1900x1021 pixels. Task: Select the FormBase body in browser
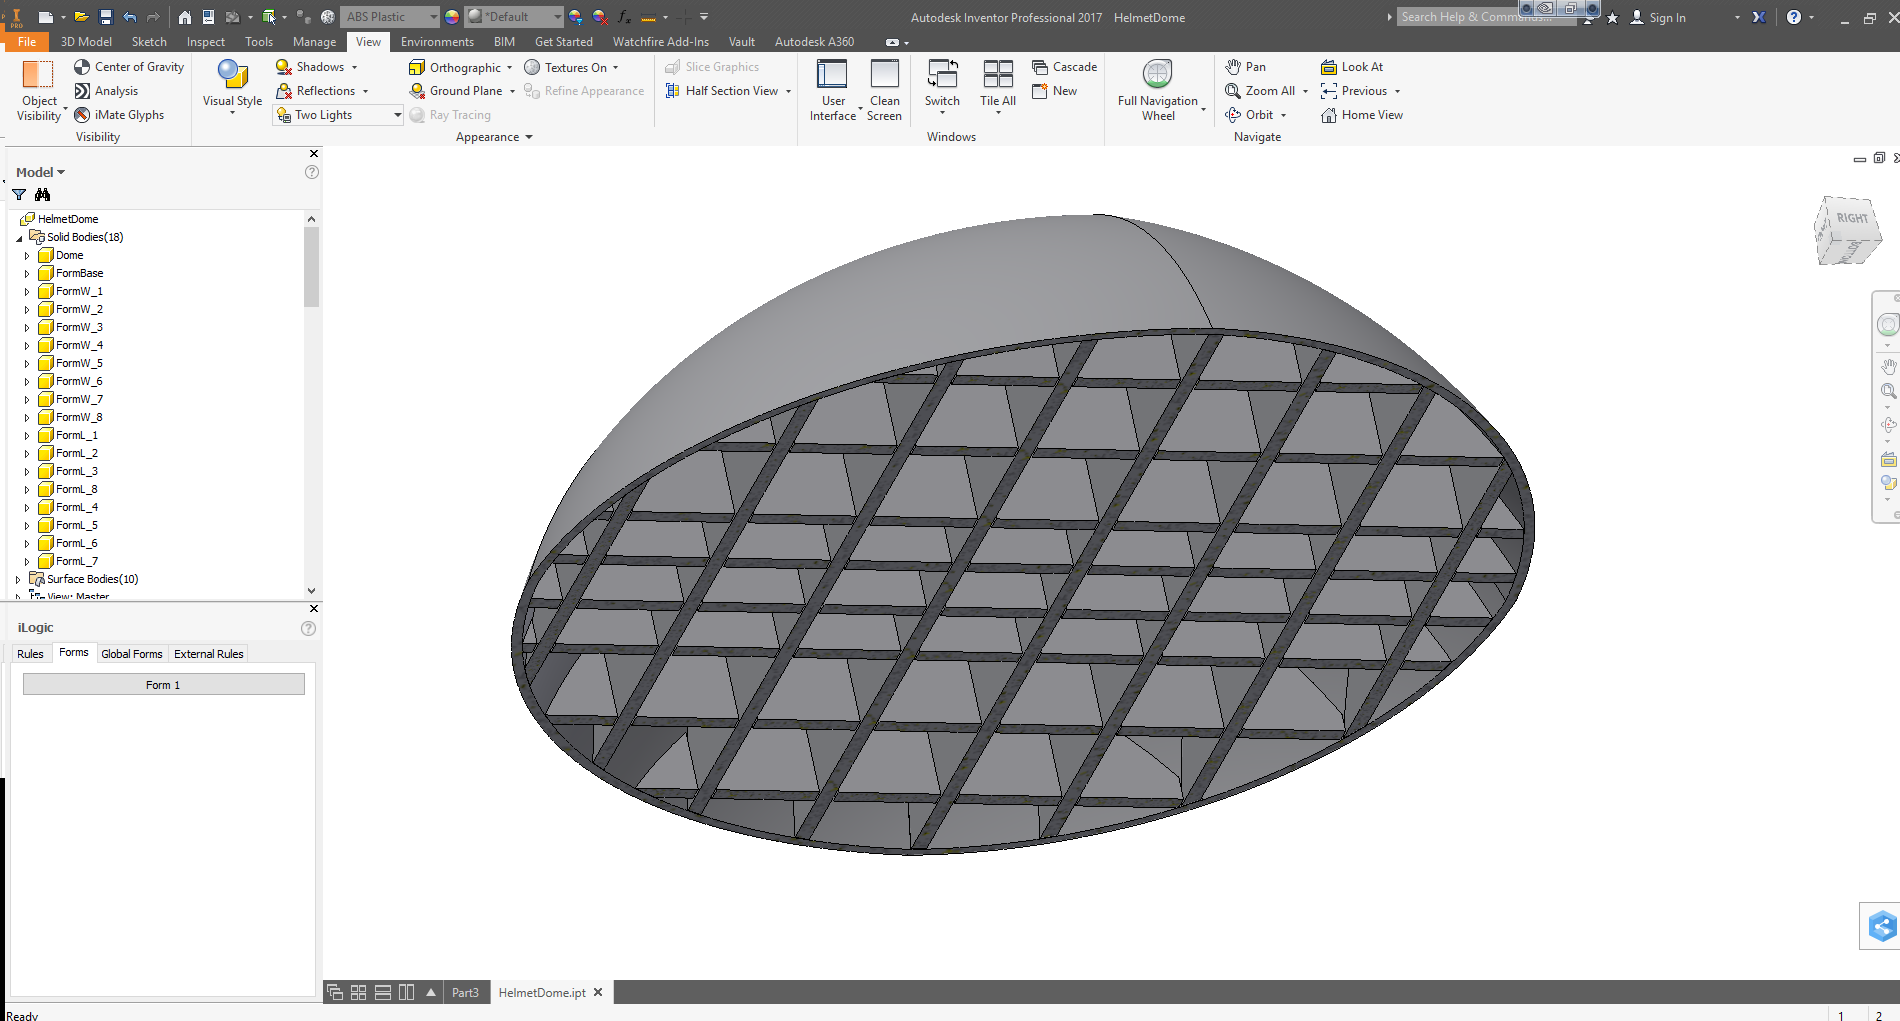[x=79, y=273]
